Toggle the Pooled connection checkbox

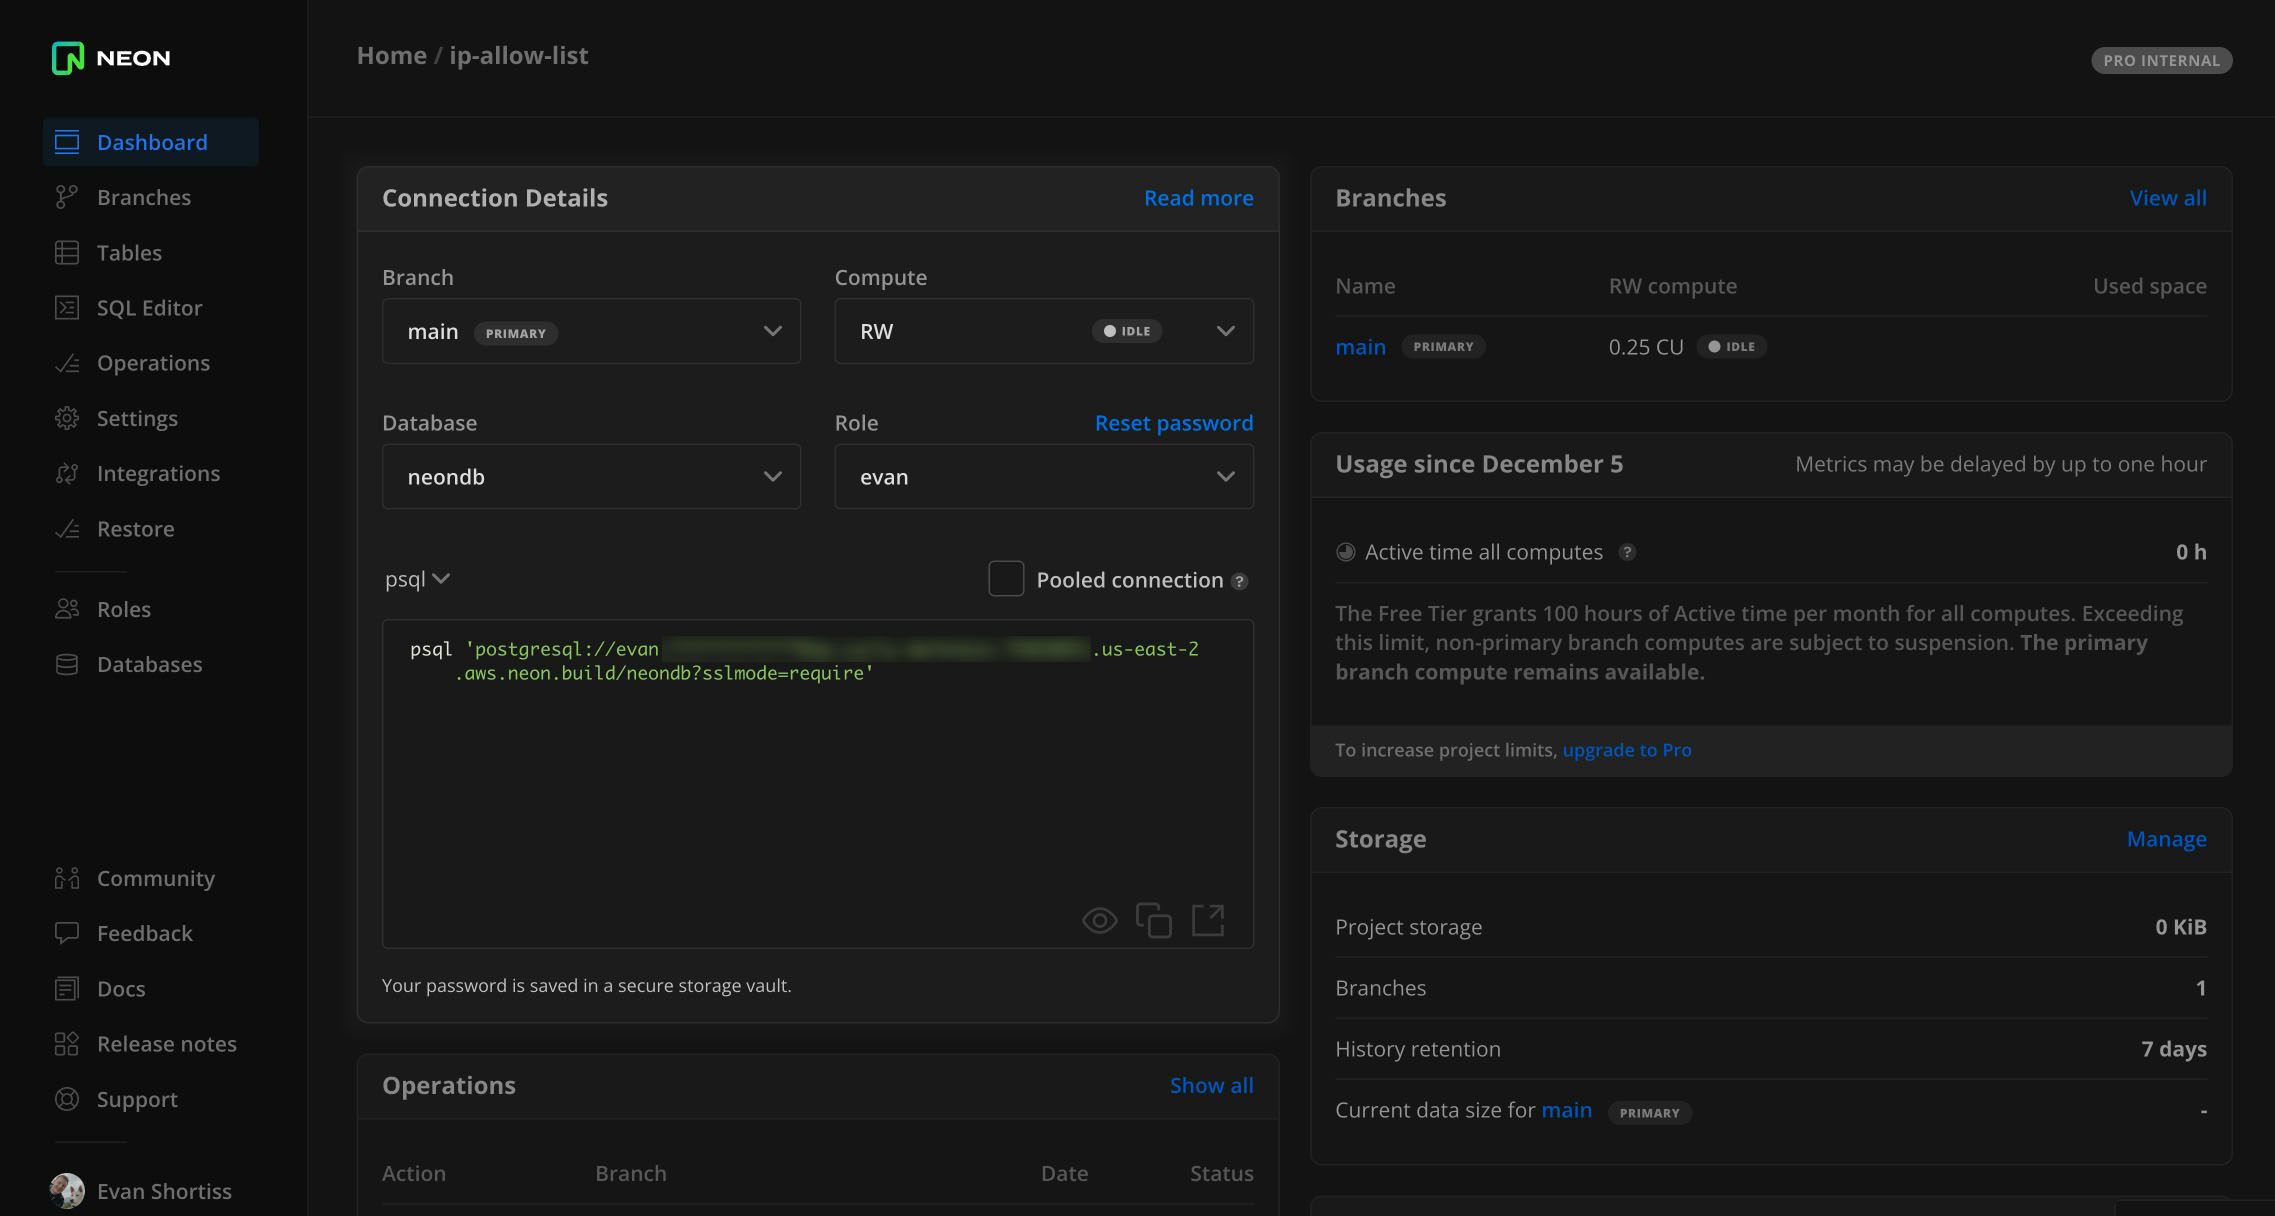tap(1005, 576)
